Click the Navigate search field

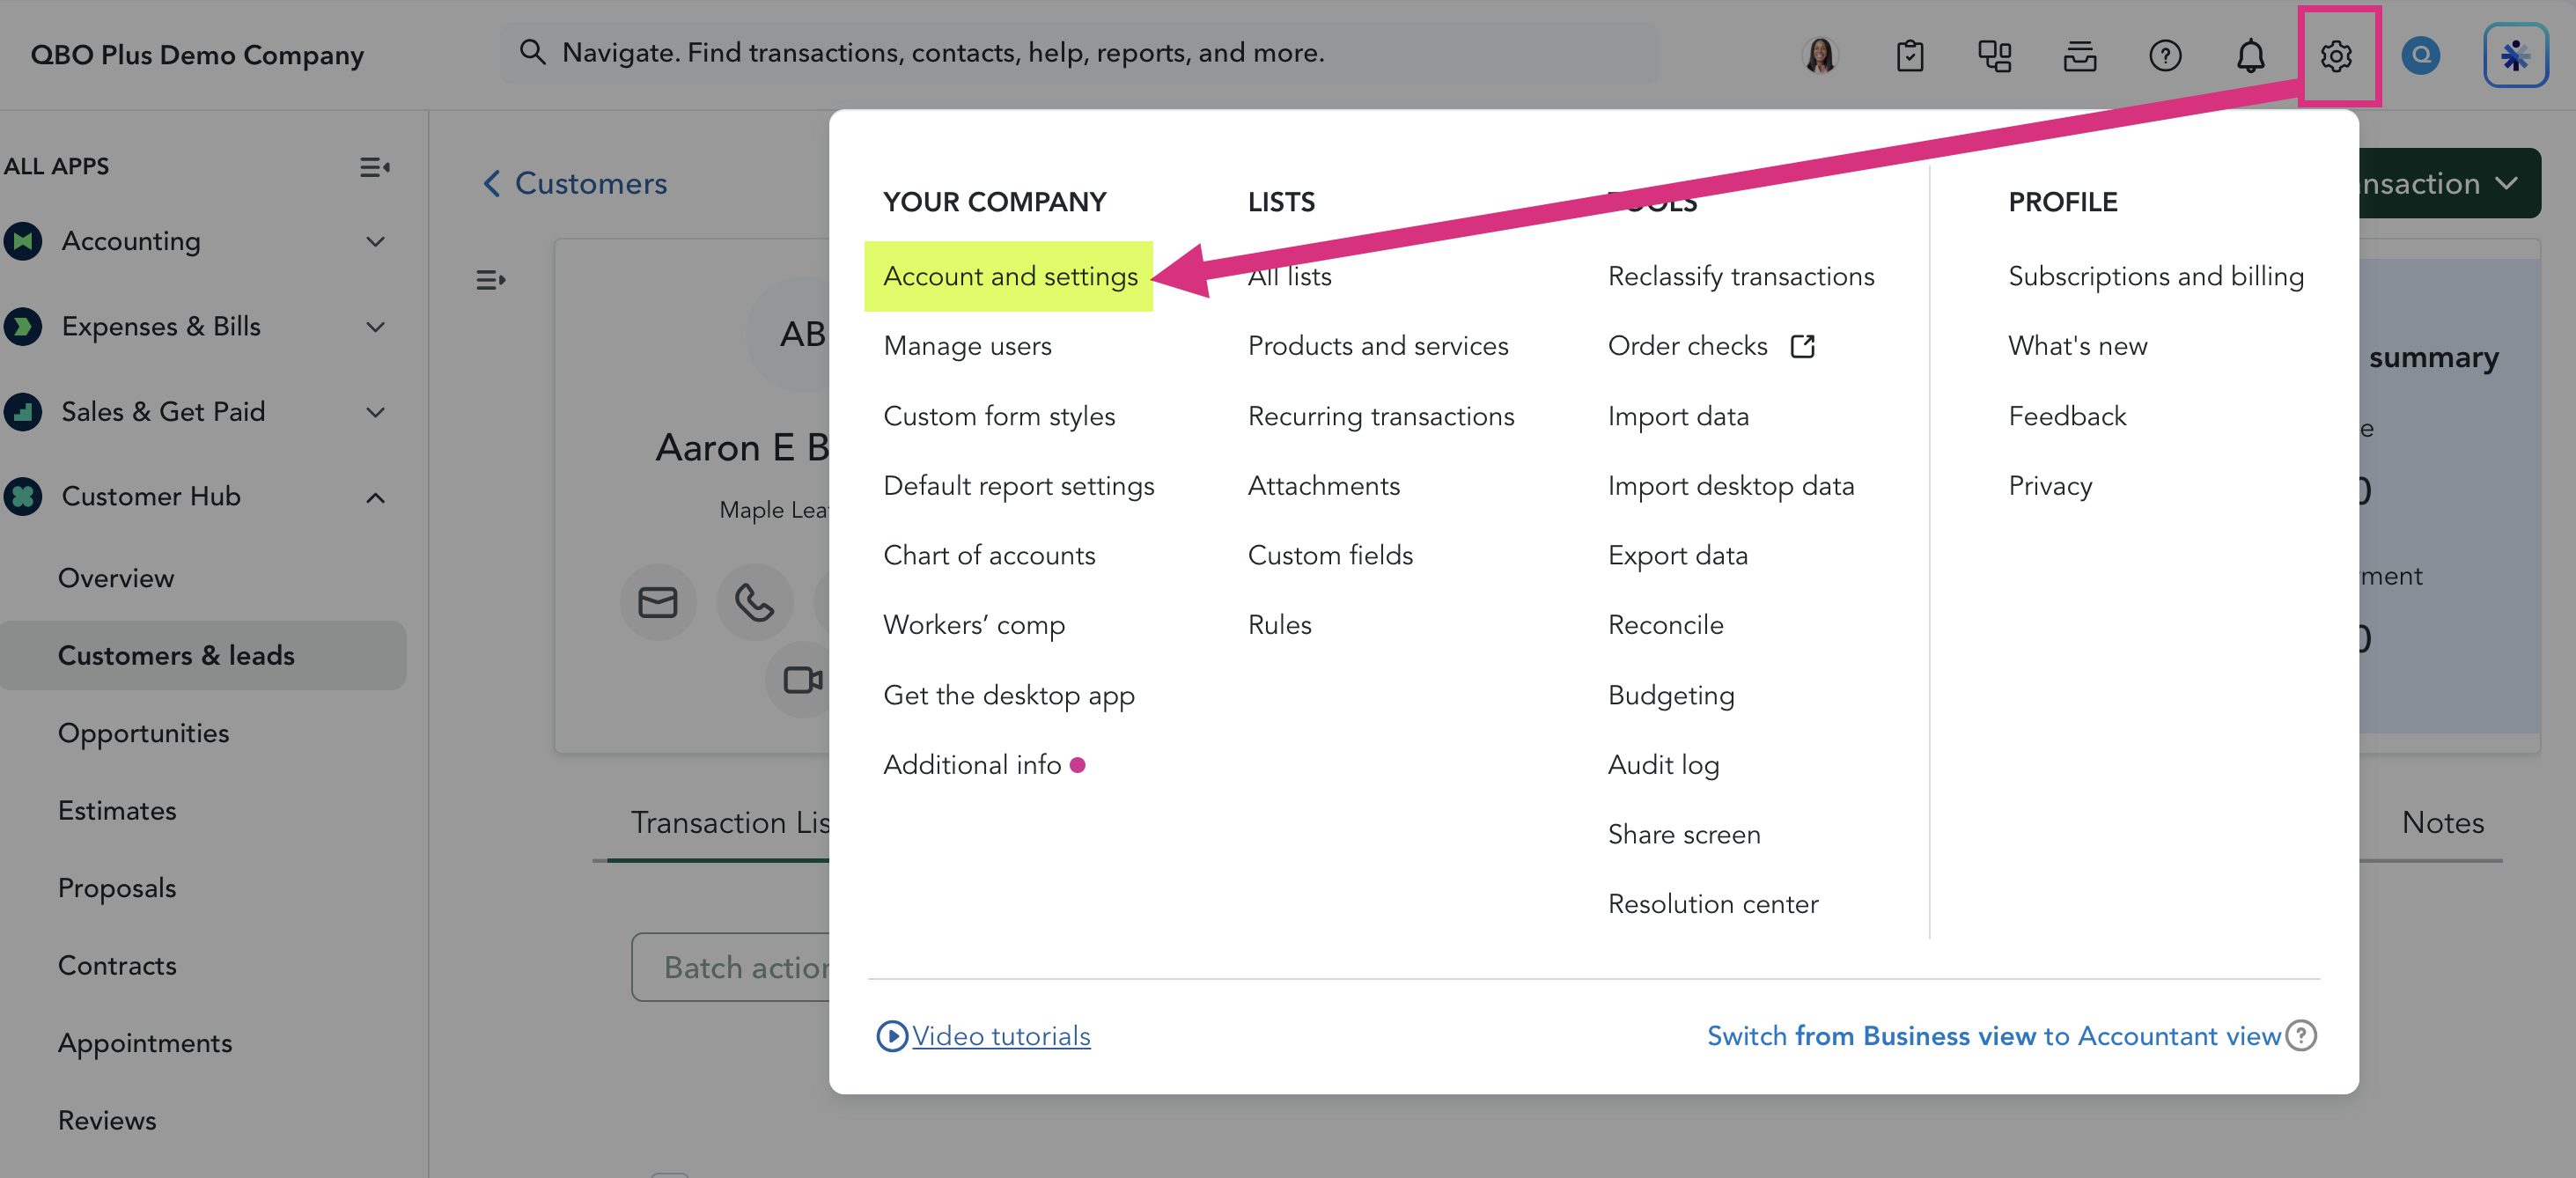click(1078, 53)
